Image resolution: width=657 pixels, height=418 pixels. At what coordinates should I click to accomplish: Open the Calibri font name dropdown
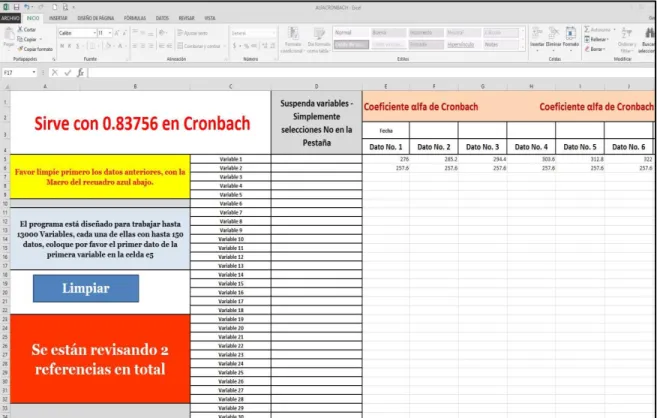[x=94, y=33]
